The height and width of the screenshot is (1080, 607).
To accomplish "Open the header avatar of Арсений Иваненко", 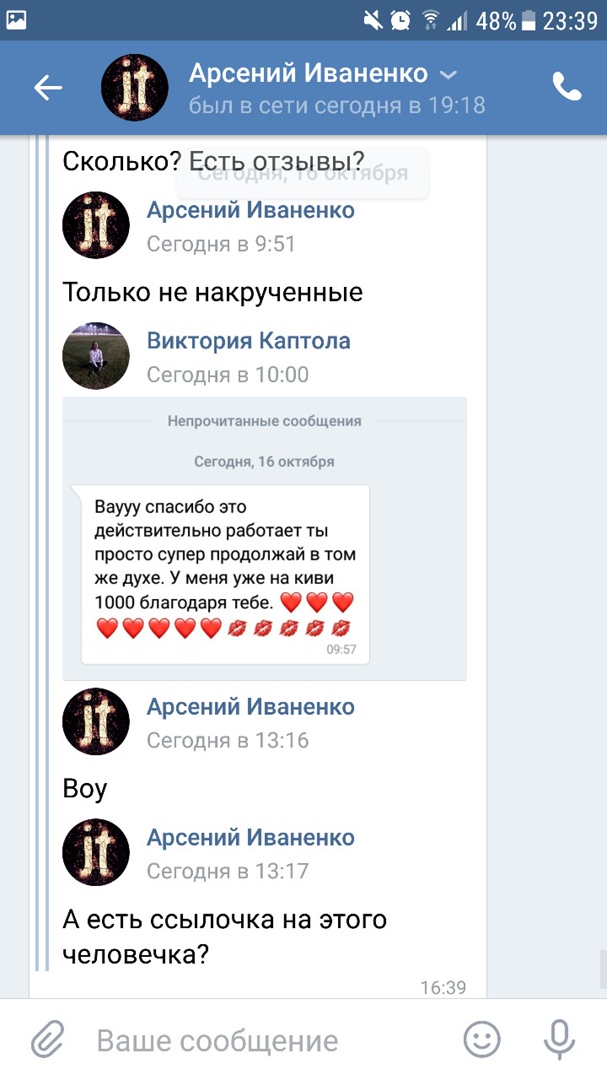I will point(134,88).
